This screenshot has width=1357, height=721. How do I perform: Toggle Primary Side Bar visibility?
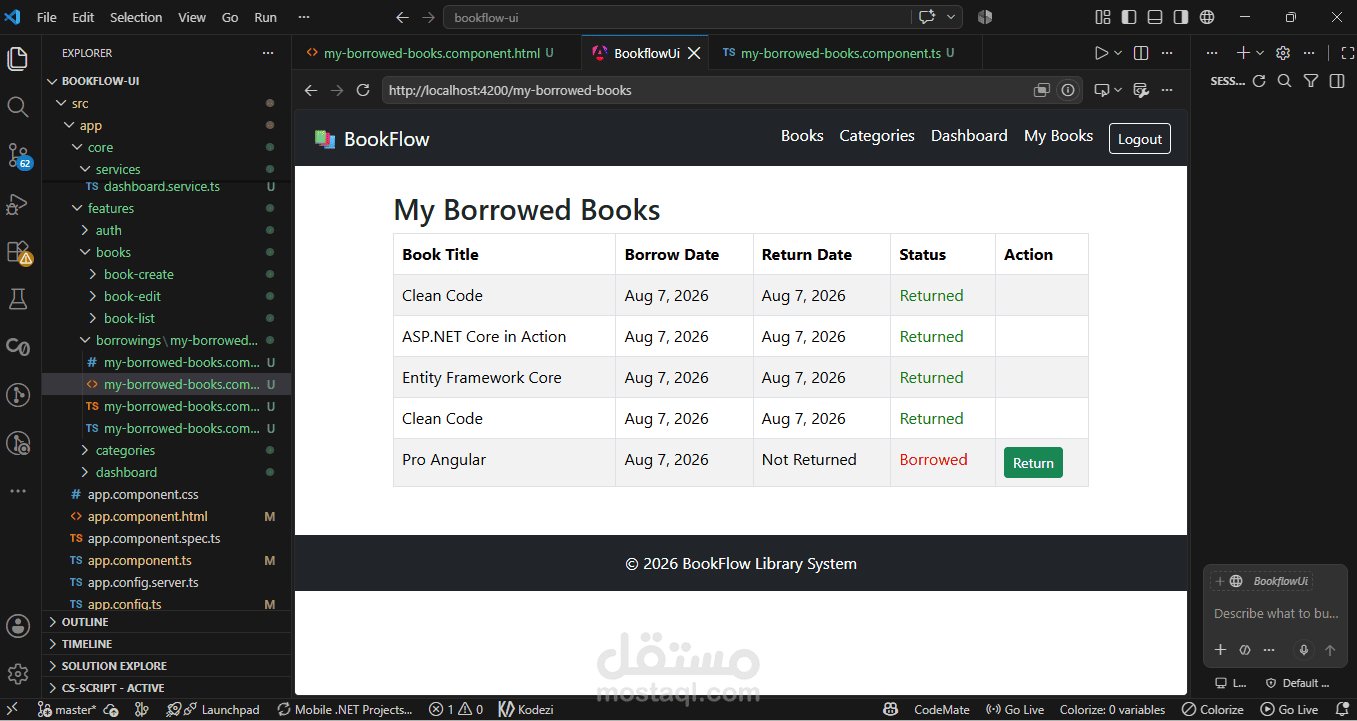click(1129, 17)
